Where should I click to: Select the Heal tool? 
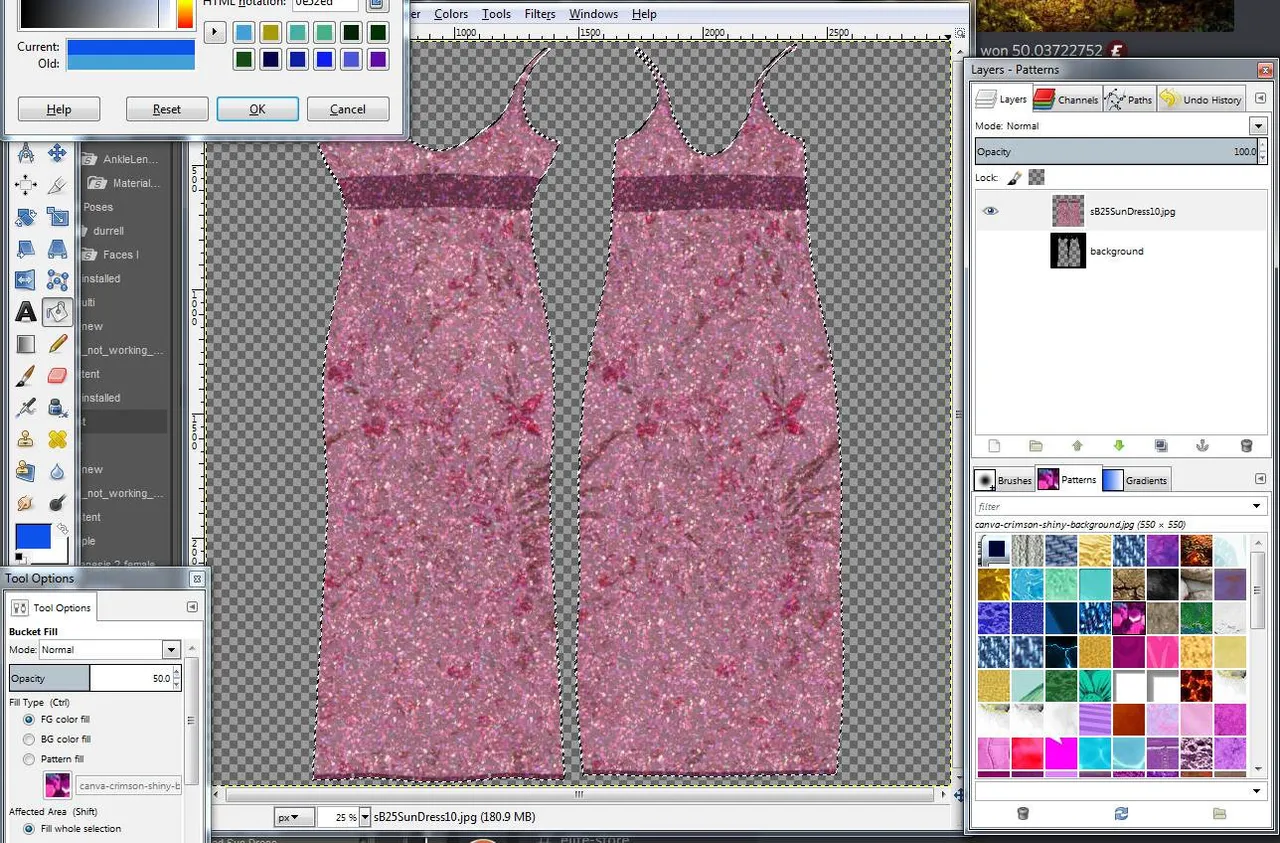[x=57, y=439]
